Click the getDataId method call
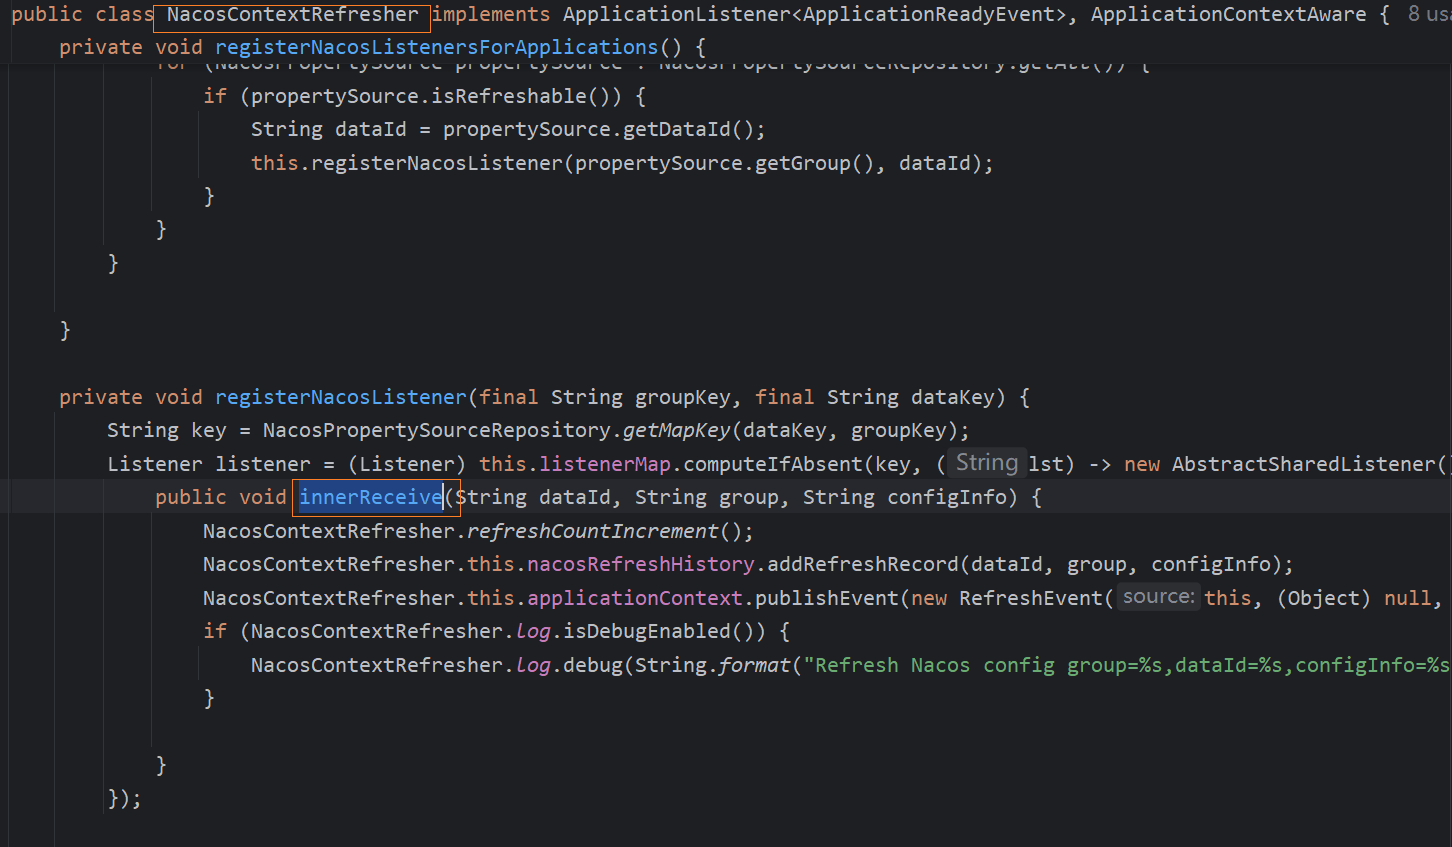 677,130
